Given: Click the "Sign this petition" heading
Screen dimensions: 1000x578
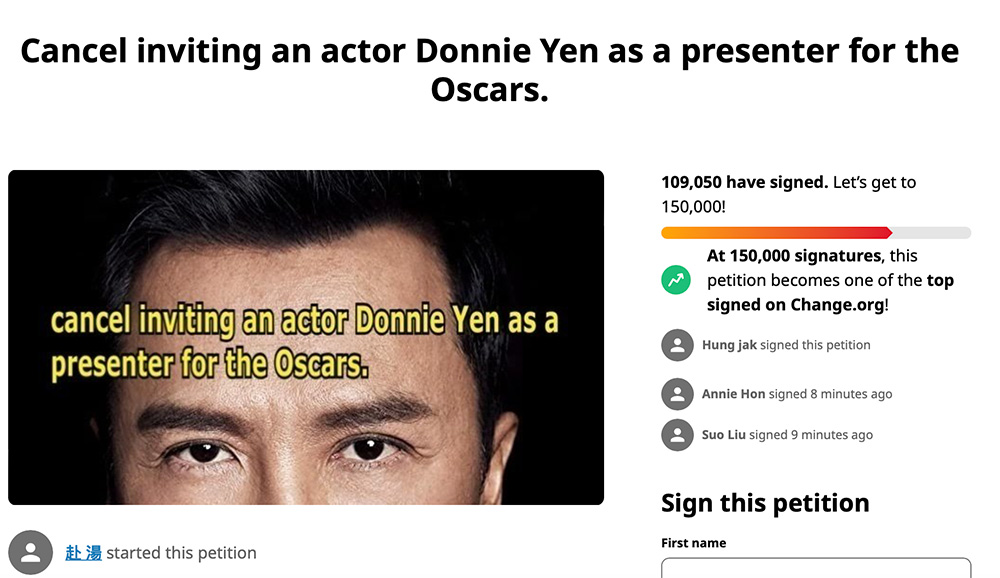Looking at the screenshot, I should coord(765,503).
